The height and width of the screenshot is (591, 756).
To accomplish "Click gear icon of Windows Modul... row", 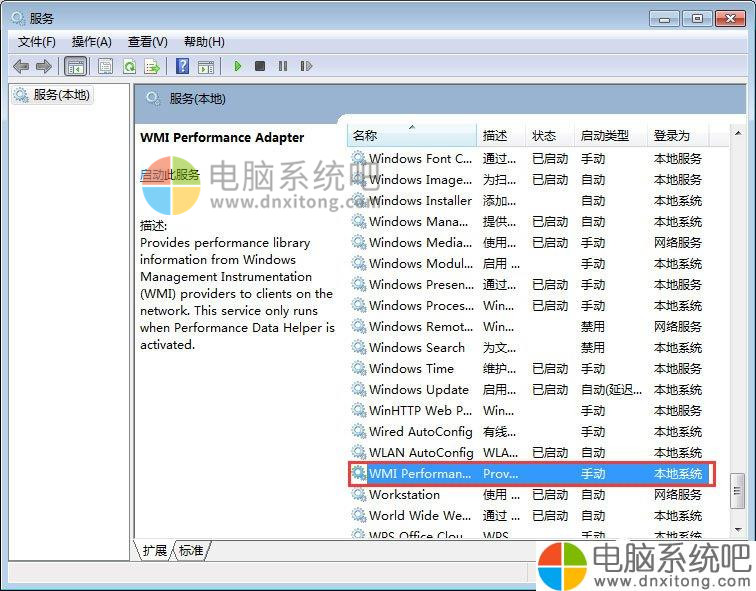I will [x=359, y=263].
